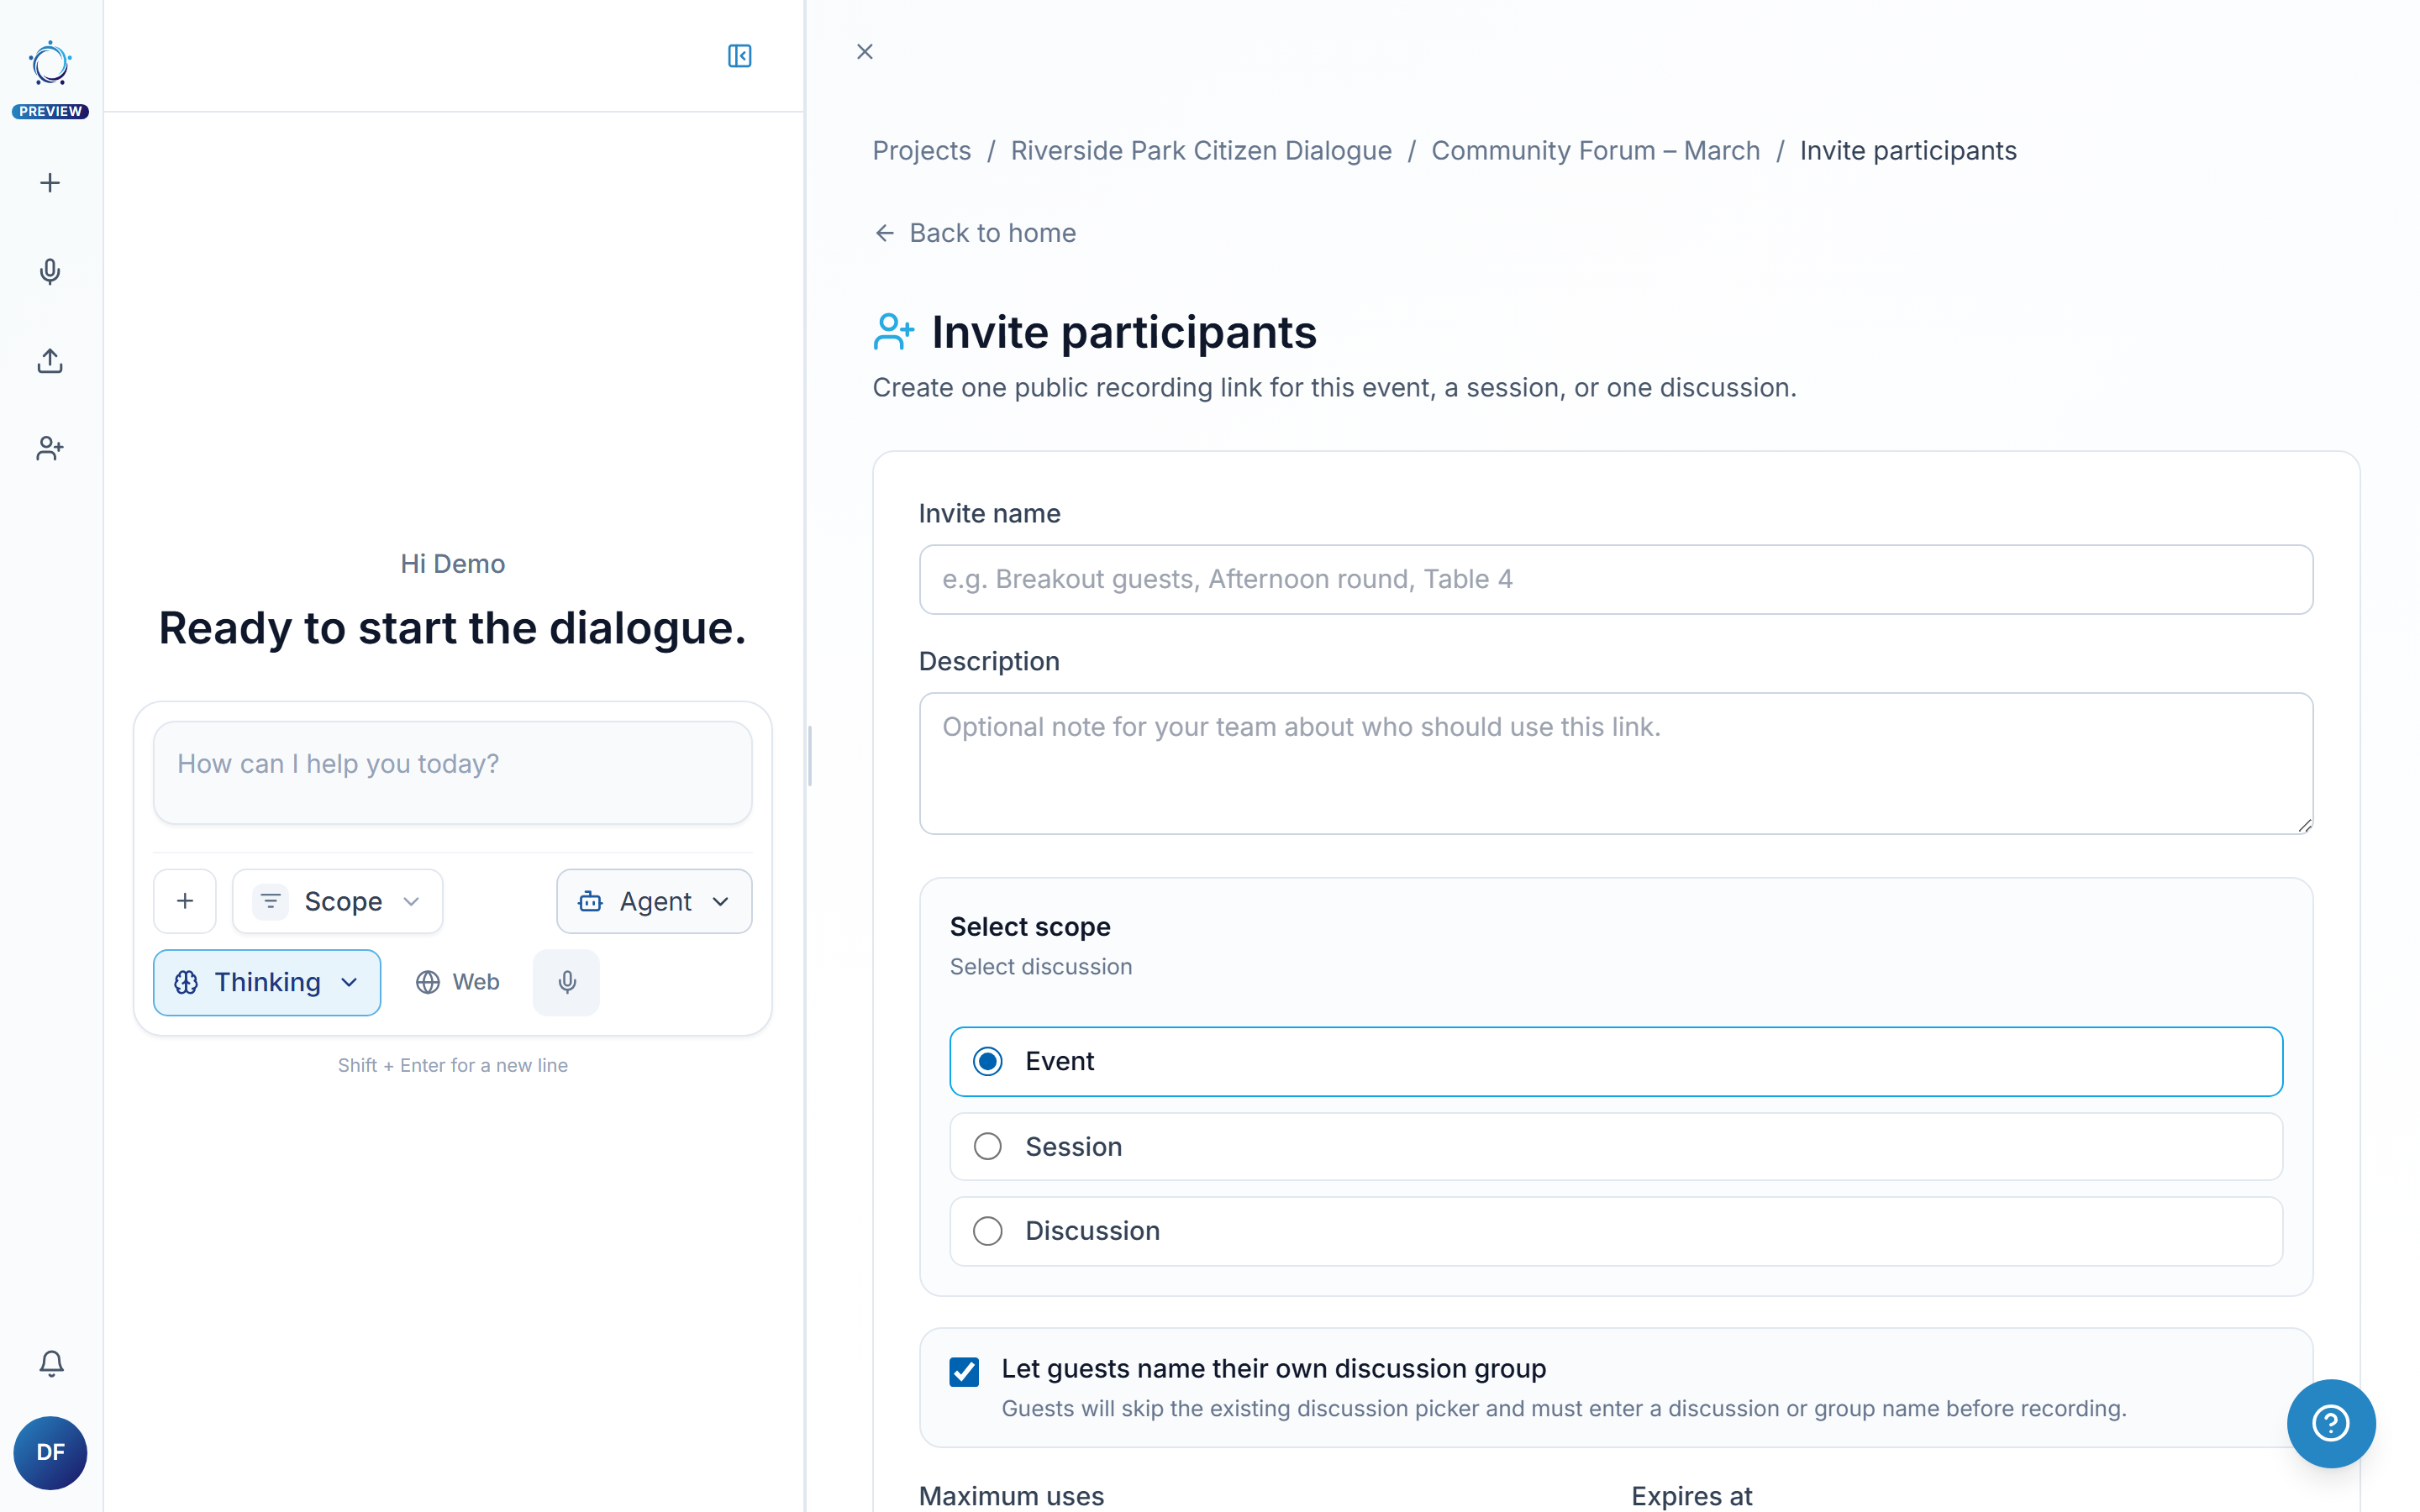
Task: Open the help question mark button
Action: point(2331,1423)
